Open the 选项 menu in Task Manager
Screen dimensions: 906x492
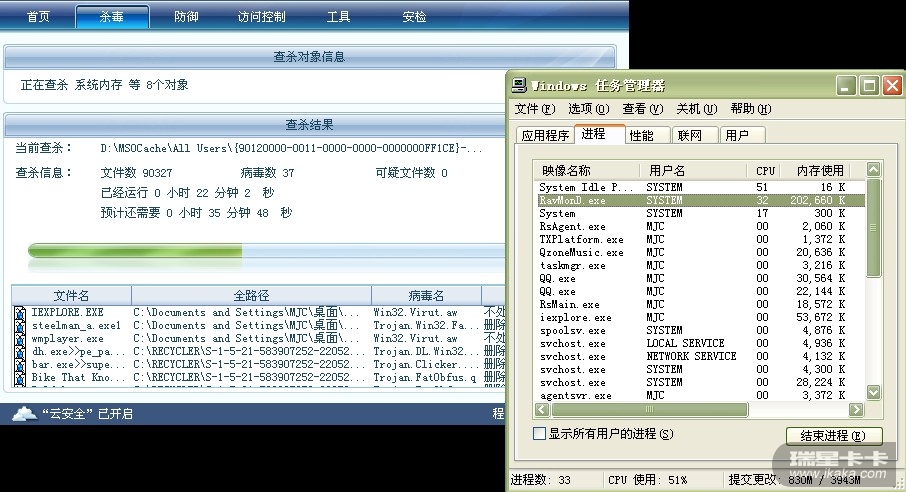(x=589, y=109)
